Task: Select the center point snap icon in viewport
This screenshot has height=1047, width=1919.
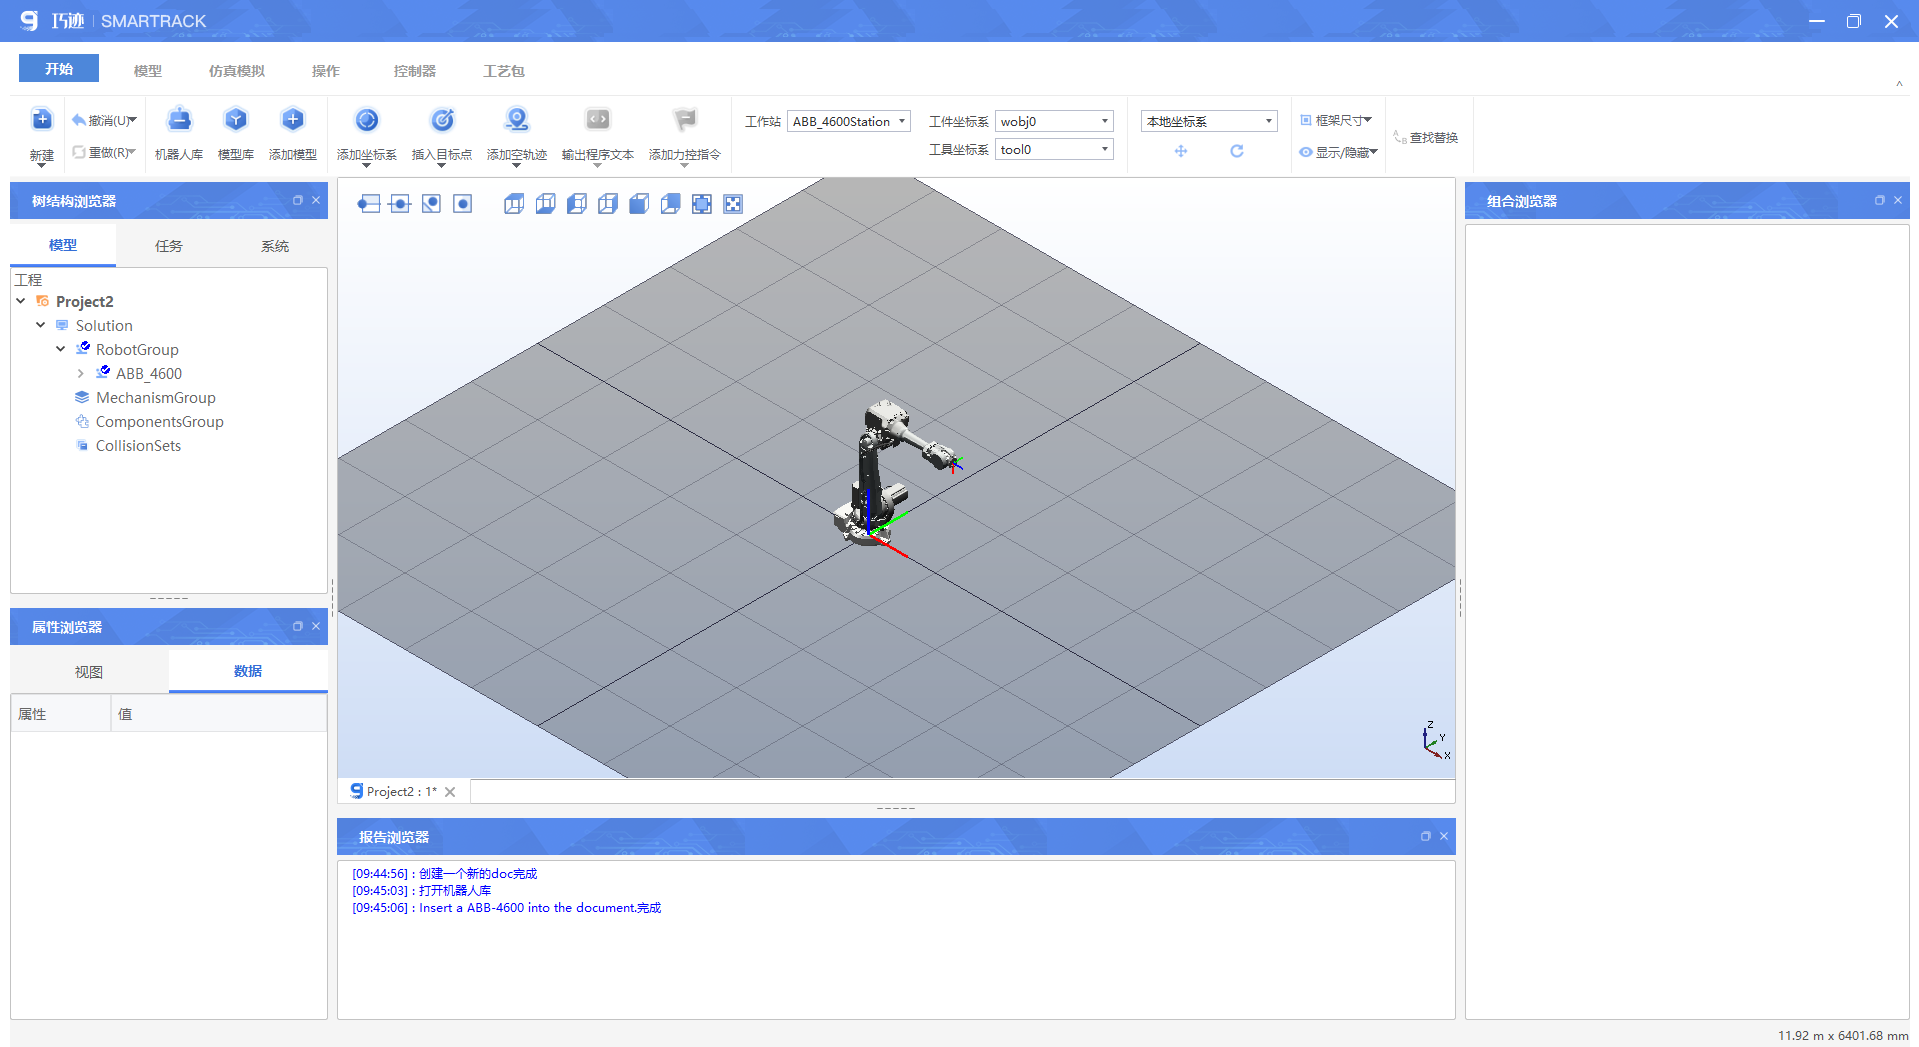Action: [x=462, y=204]
